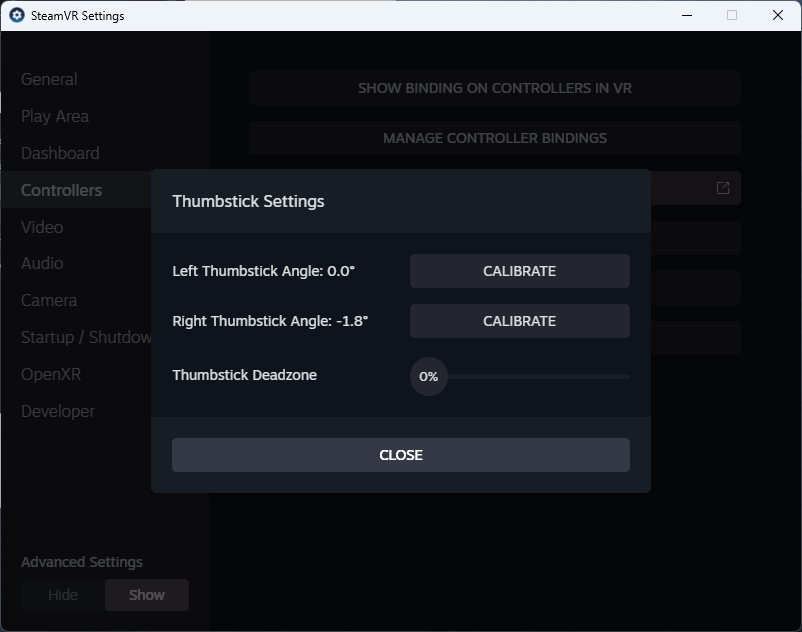Show Advanced Settings

(x=146, y=595)
